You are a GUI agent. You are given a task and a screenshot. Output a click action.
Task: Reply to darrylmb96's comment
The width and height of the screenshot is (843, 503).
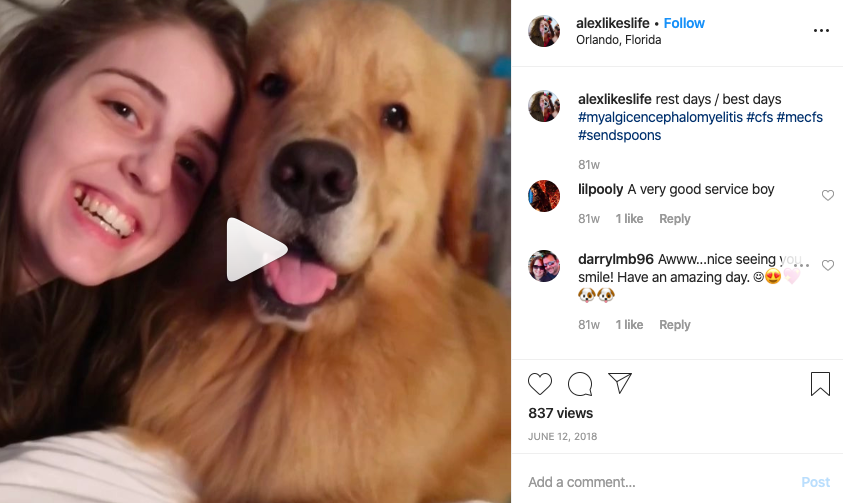coord(675,325)
